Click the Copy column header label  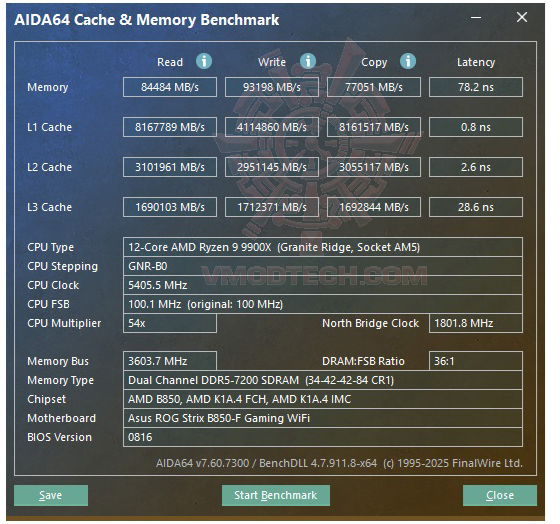pos(374,63)
